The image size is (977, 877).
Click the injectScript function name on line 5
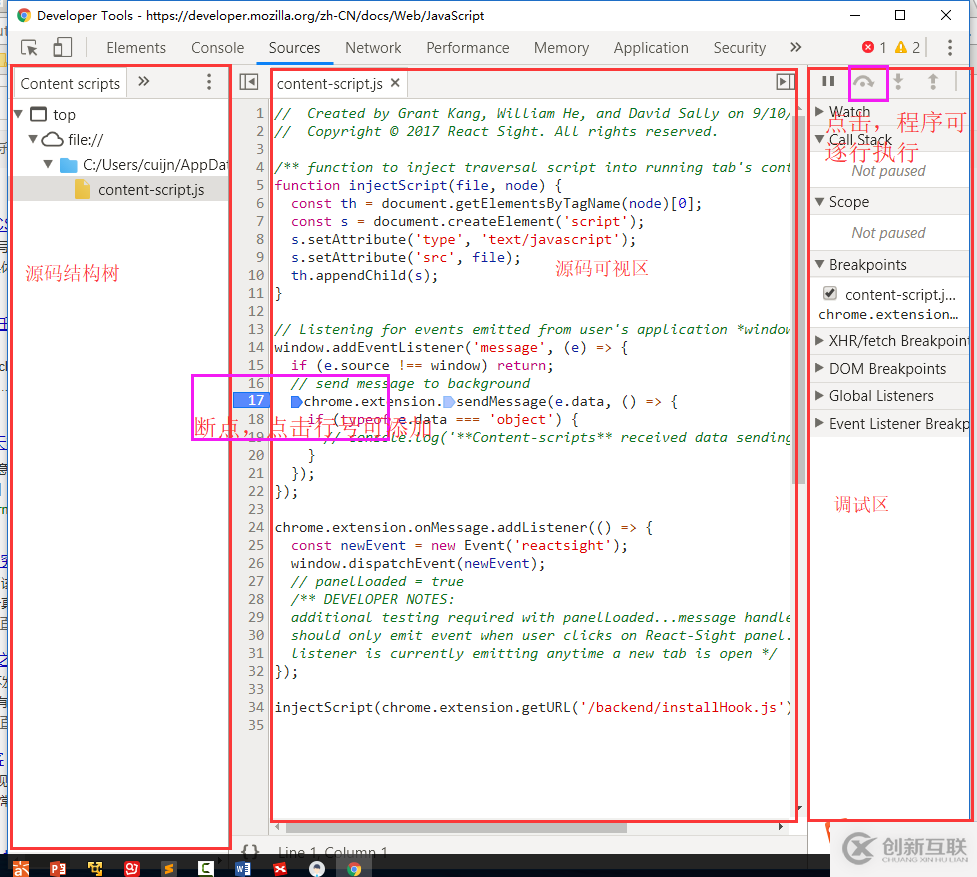click(x=398, y=185)
